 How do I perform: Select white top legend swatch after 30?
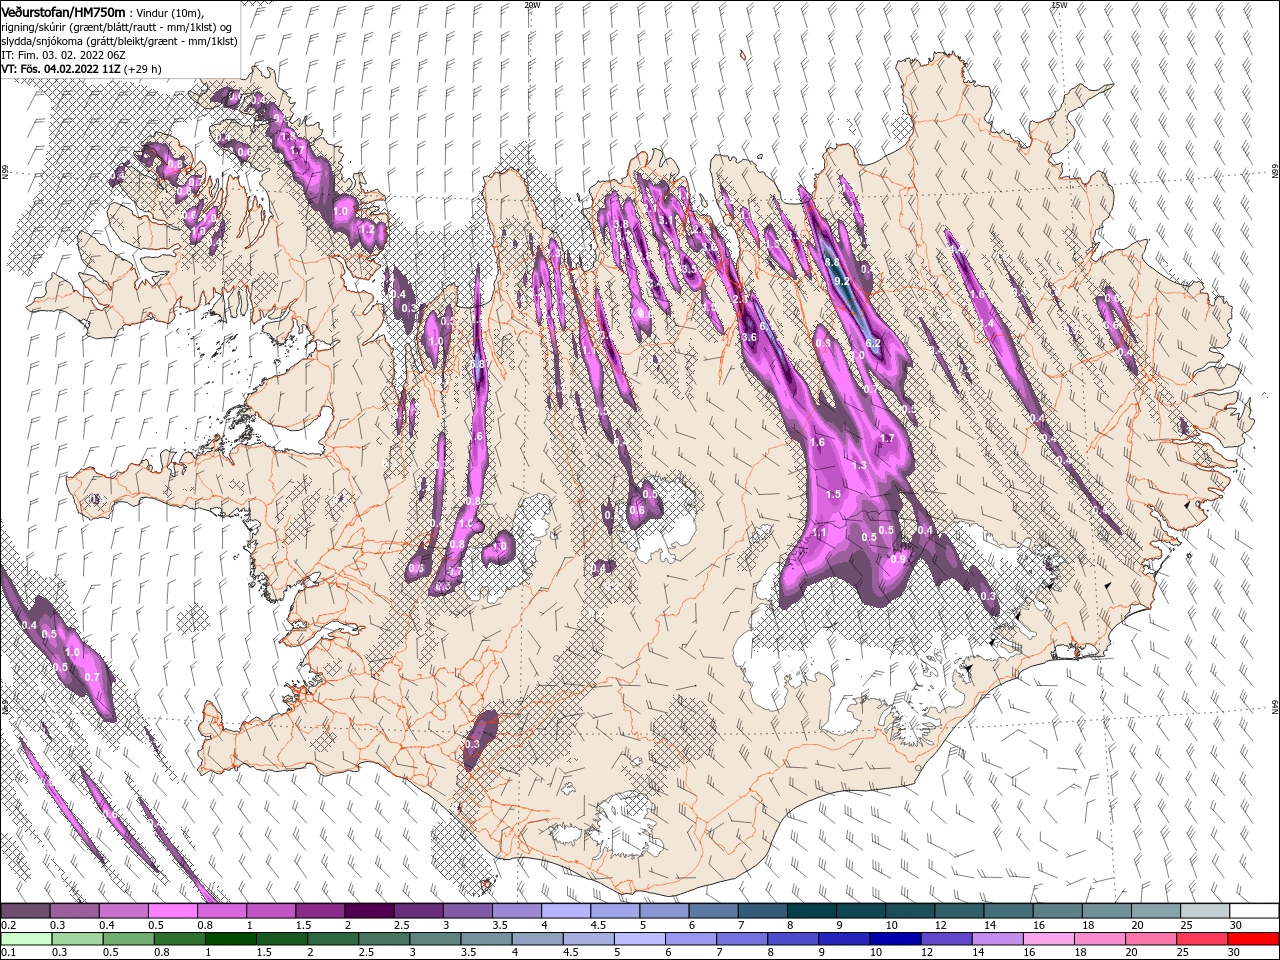click(x=1254, y=911)
